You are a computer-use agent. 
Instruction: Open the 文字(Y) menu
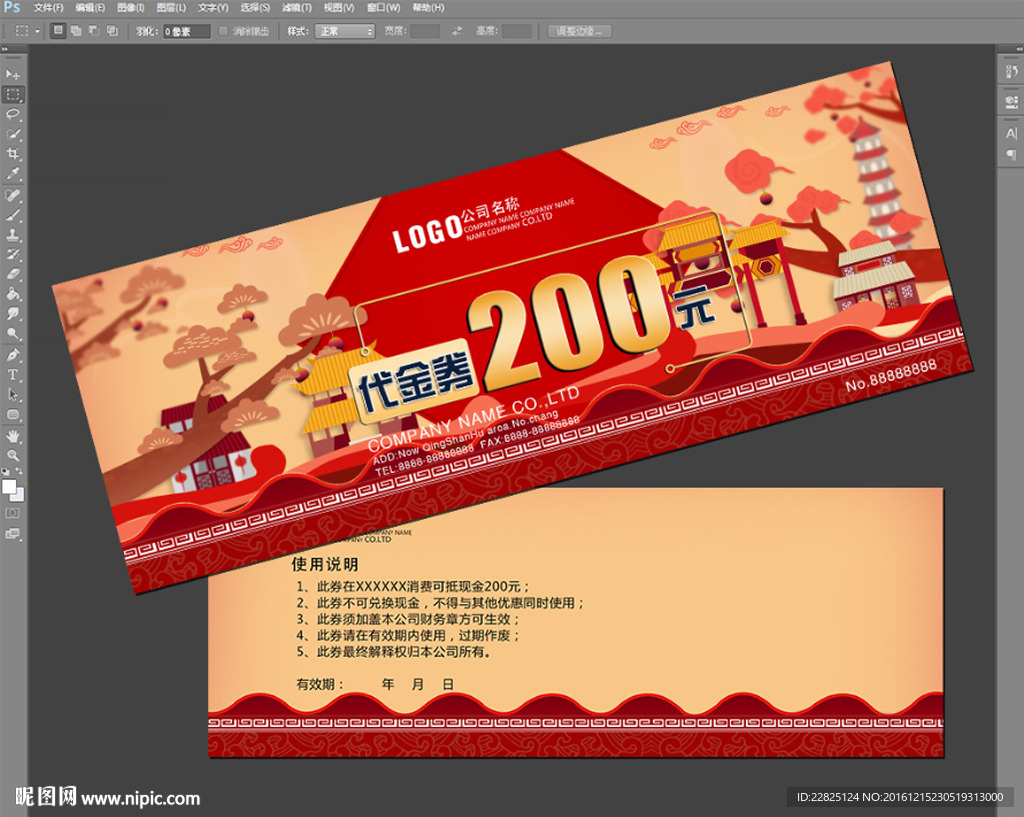tap(213, 8)
